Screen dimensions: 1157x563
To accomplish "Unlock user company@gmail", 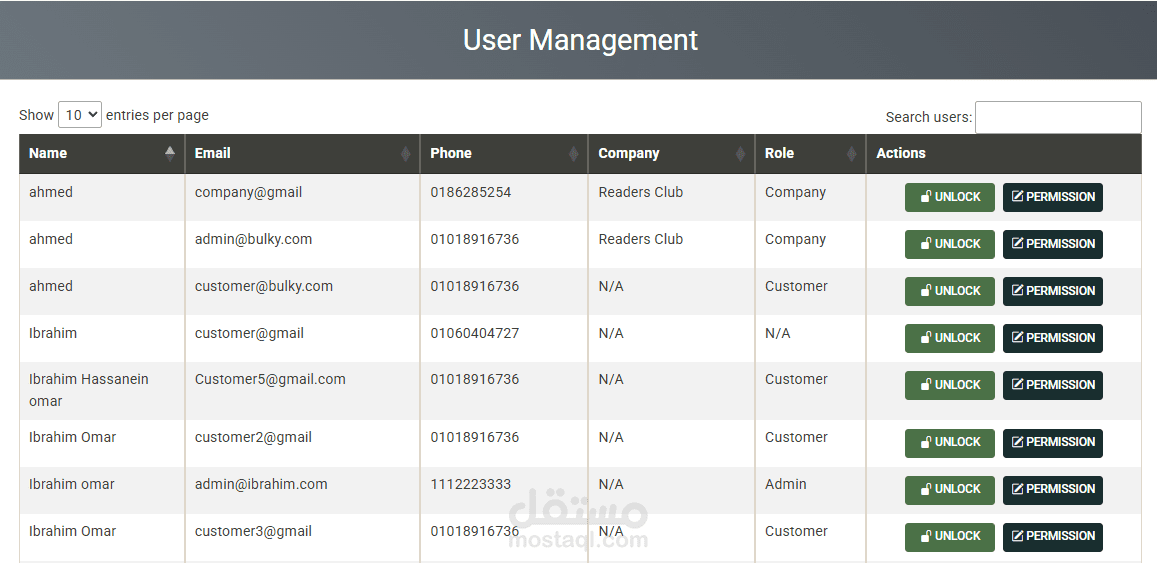I will click(950, 197).
